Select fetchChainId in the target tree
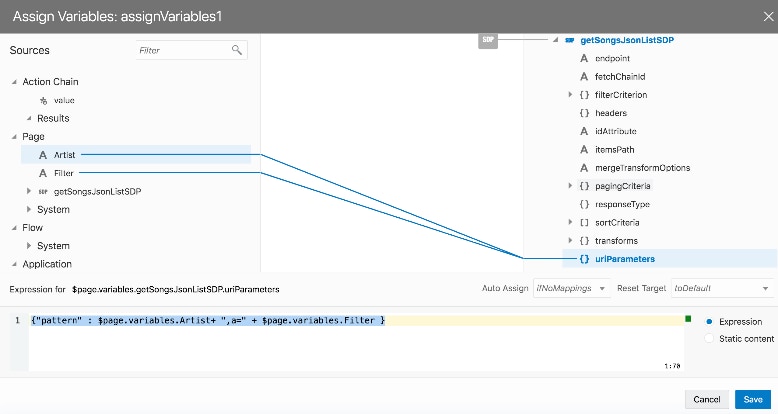The image size is (778, 414). pos(620,77)
